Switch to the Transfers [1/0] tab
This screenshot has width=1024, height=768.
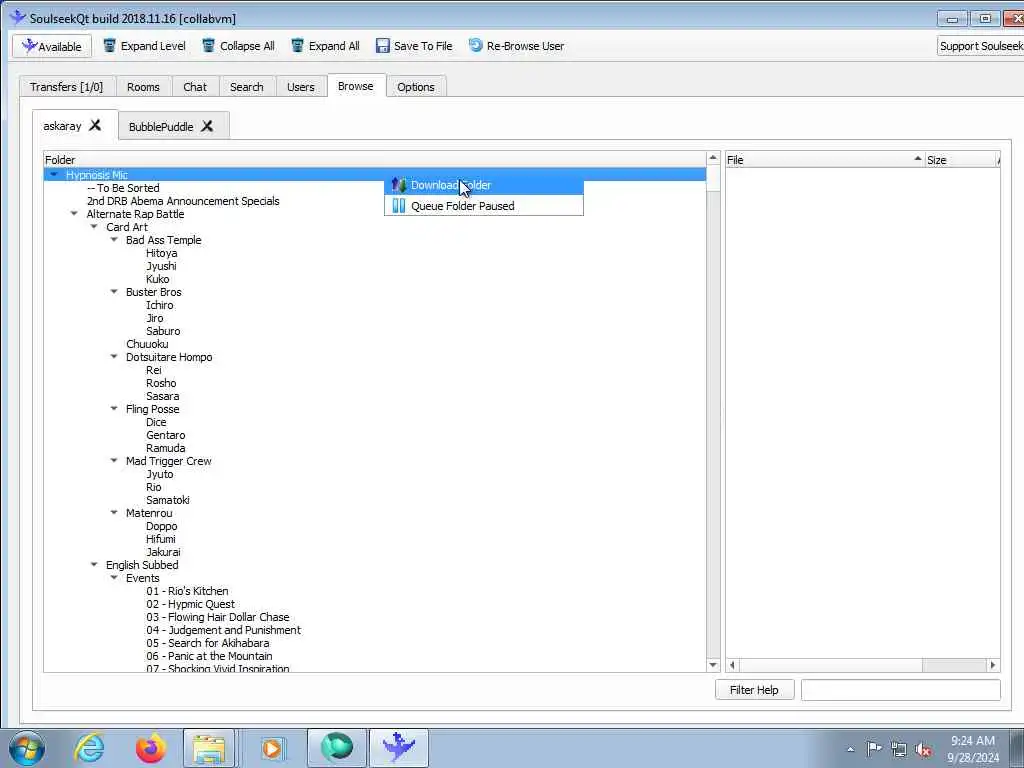coord(67,87)
